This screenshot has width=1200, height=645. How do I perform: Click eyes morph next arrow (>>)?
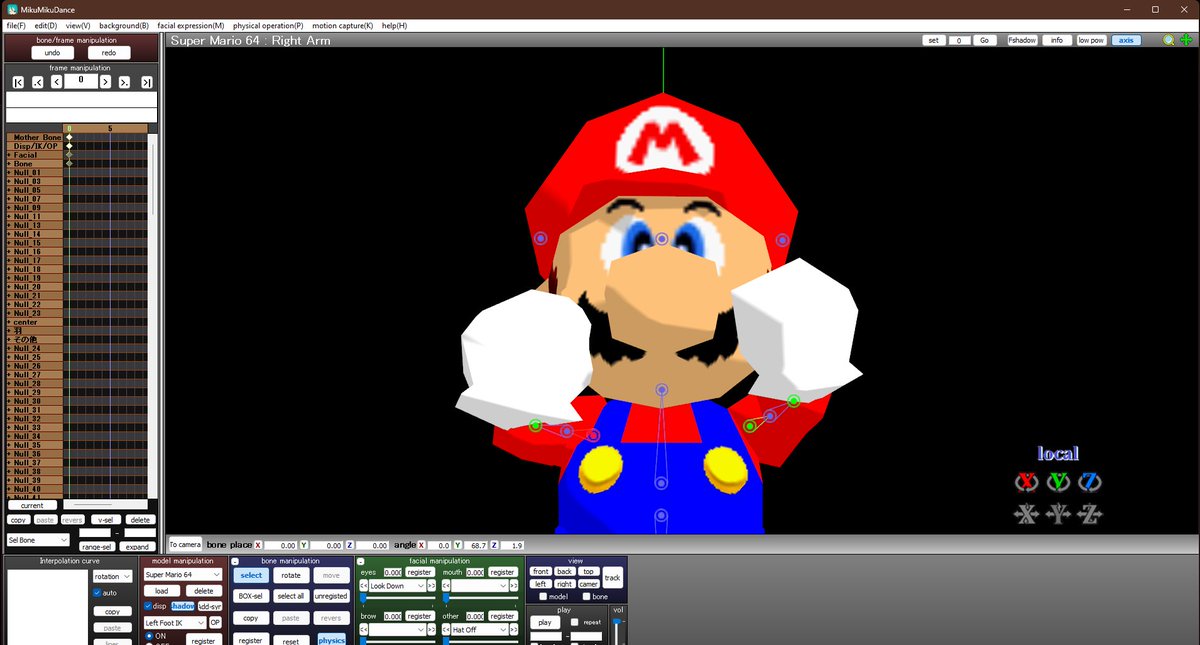coord(431,586)
